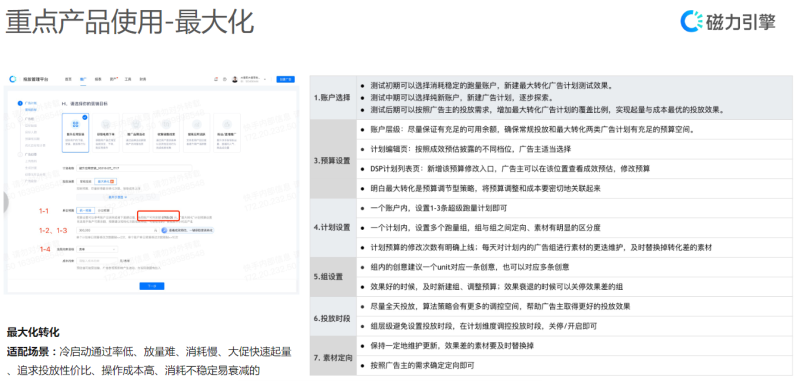
Task: Choose the last marketing goal card with thumbs-up icon
Action: click(x=227, y=133)
